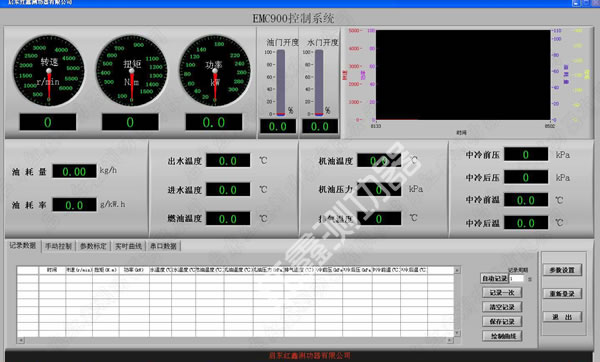
Task: Click the 水门开度 vertical level bar
Action: point(319,82)
